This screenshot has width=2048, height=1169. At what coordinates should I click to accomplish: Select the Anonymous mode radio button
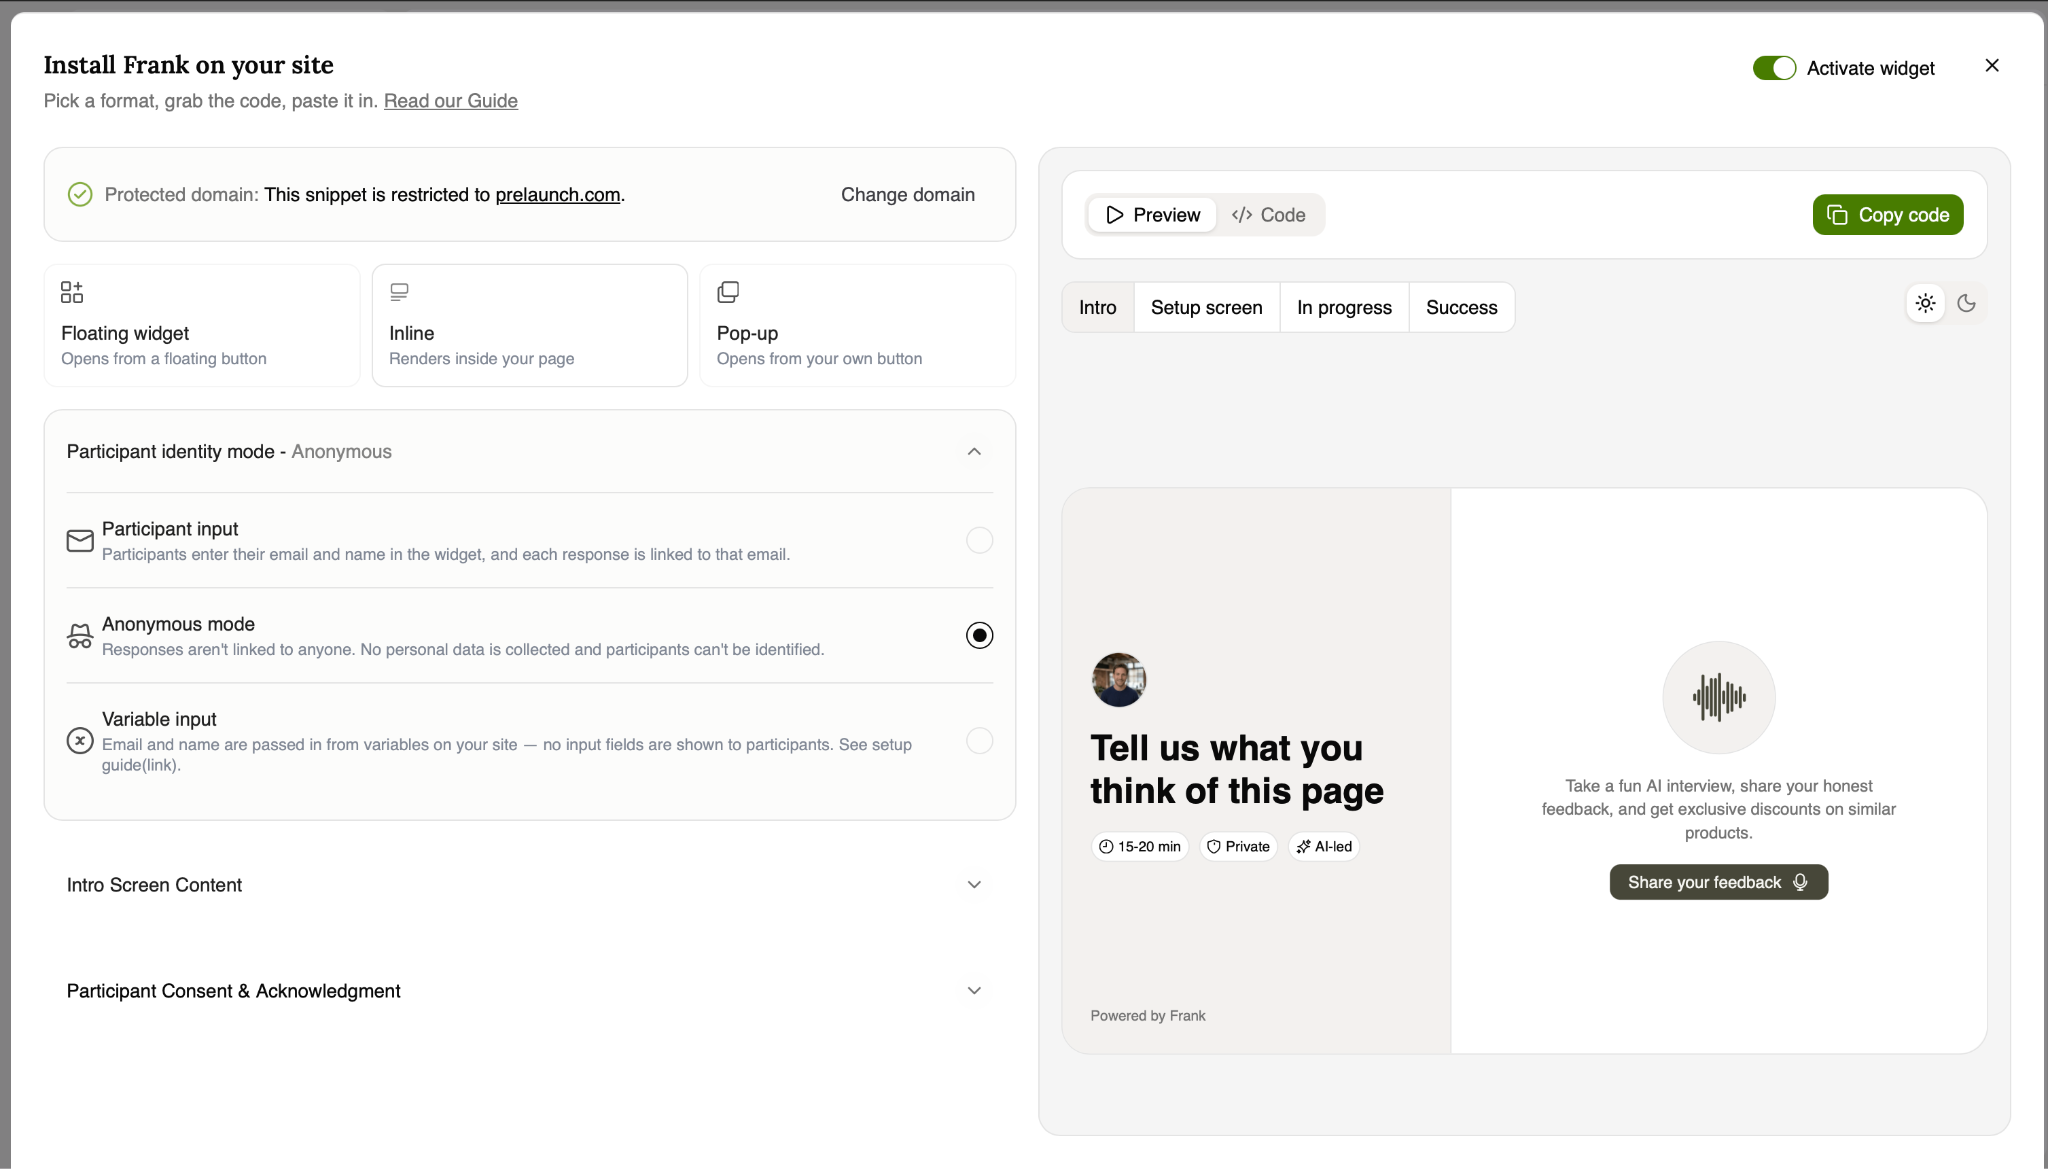[x=979, y=636]
